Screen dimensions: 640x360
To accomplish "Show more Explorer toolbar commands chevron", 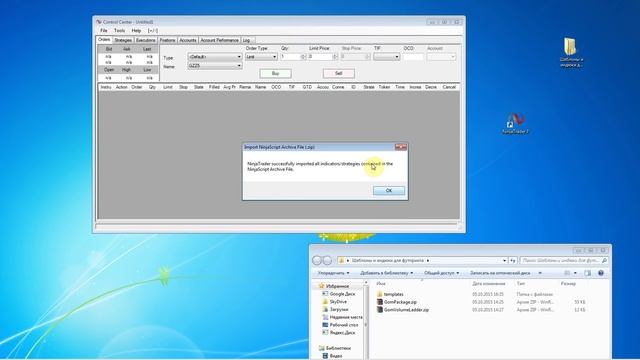I will tap(540, 273).
